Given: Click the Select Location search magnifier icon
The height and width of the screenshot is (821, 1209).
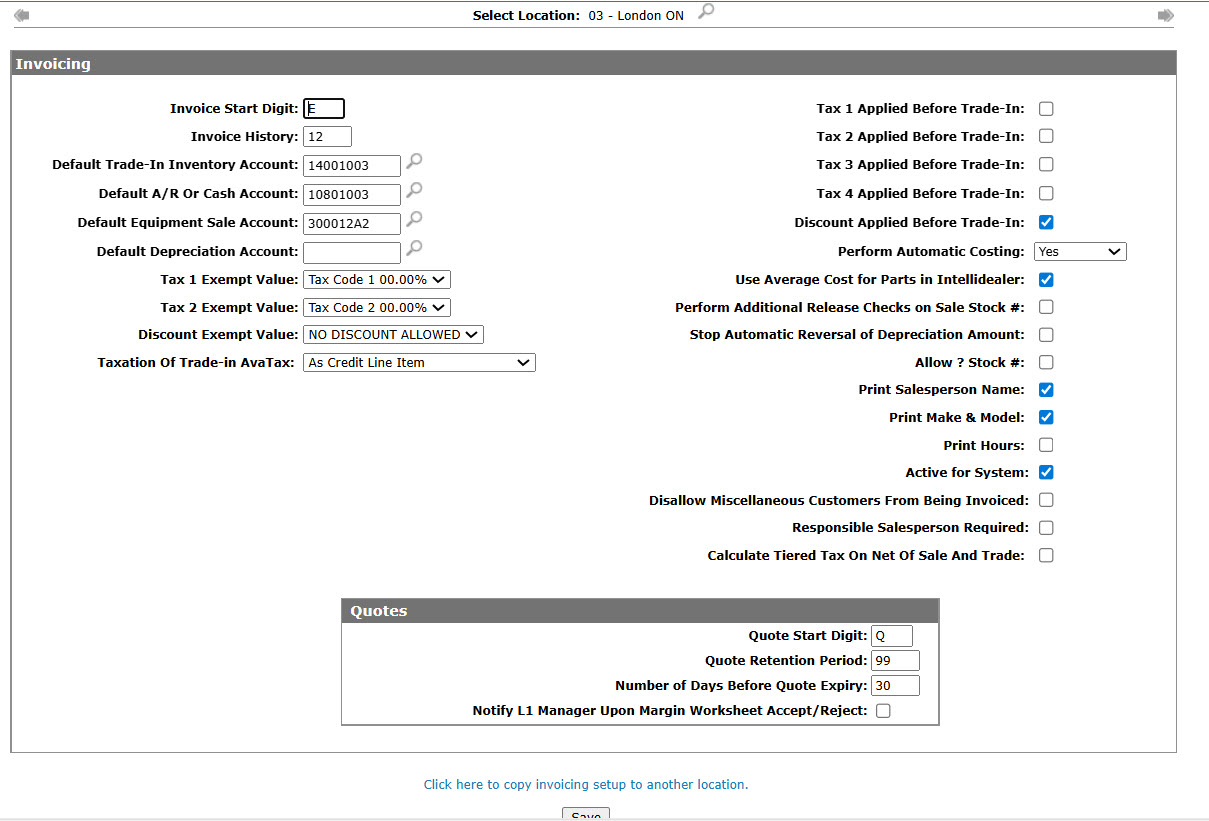Looking at the screenshot, I should click(x=706, y=12).
